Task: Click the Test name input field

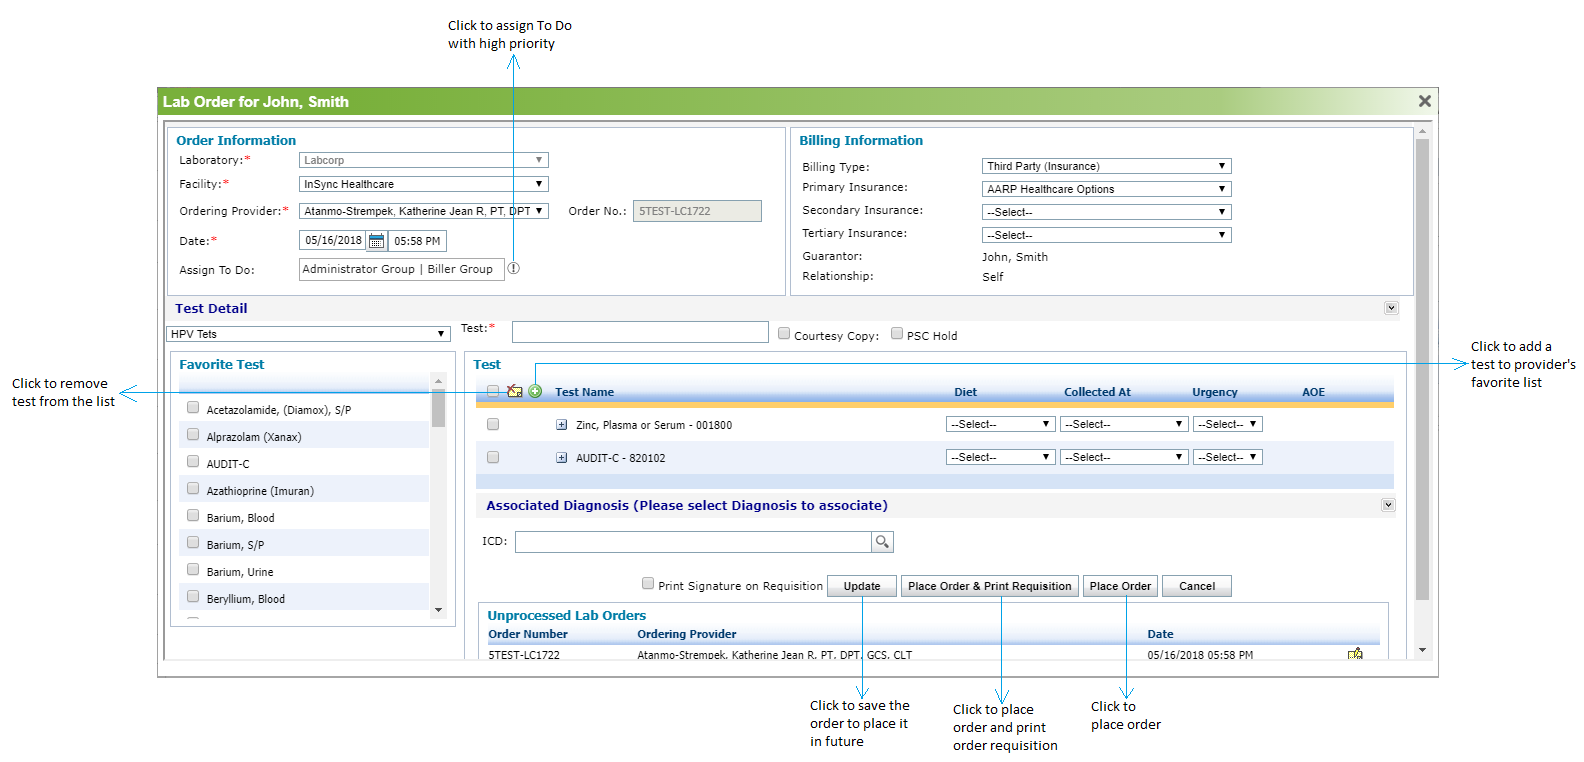Action: point(640,332)
